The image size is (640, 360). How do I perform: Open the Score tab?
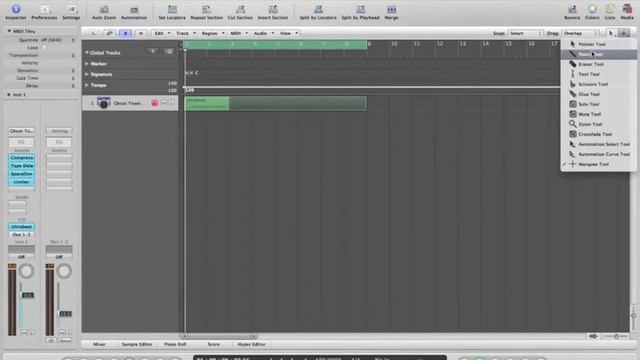pyautogui.click(x=213, y=344)
